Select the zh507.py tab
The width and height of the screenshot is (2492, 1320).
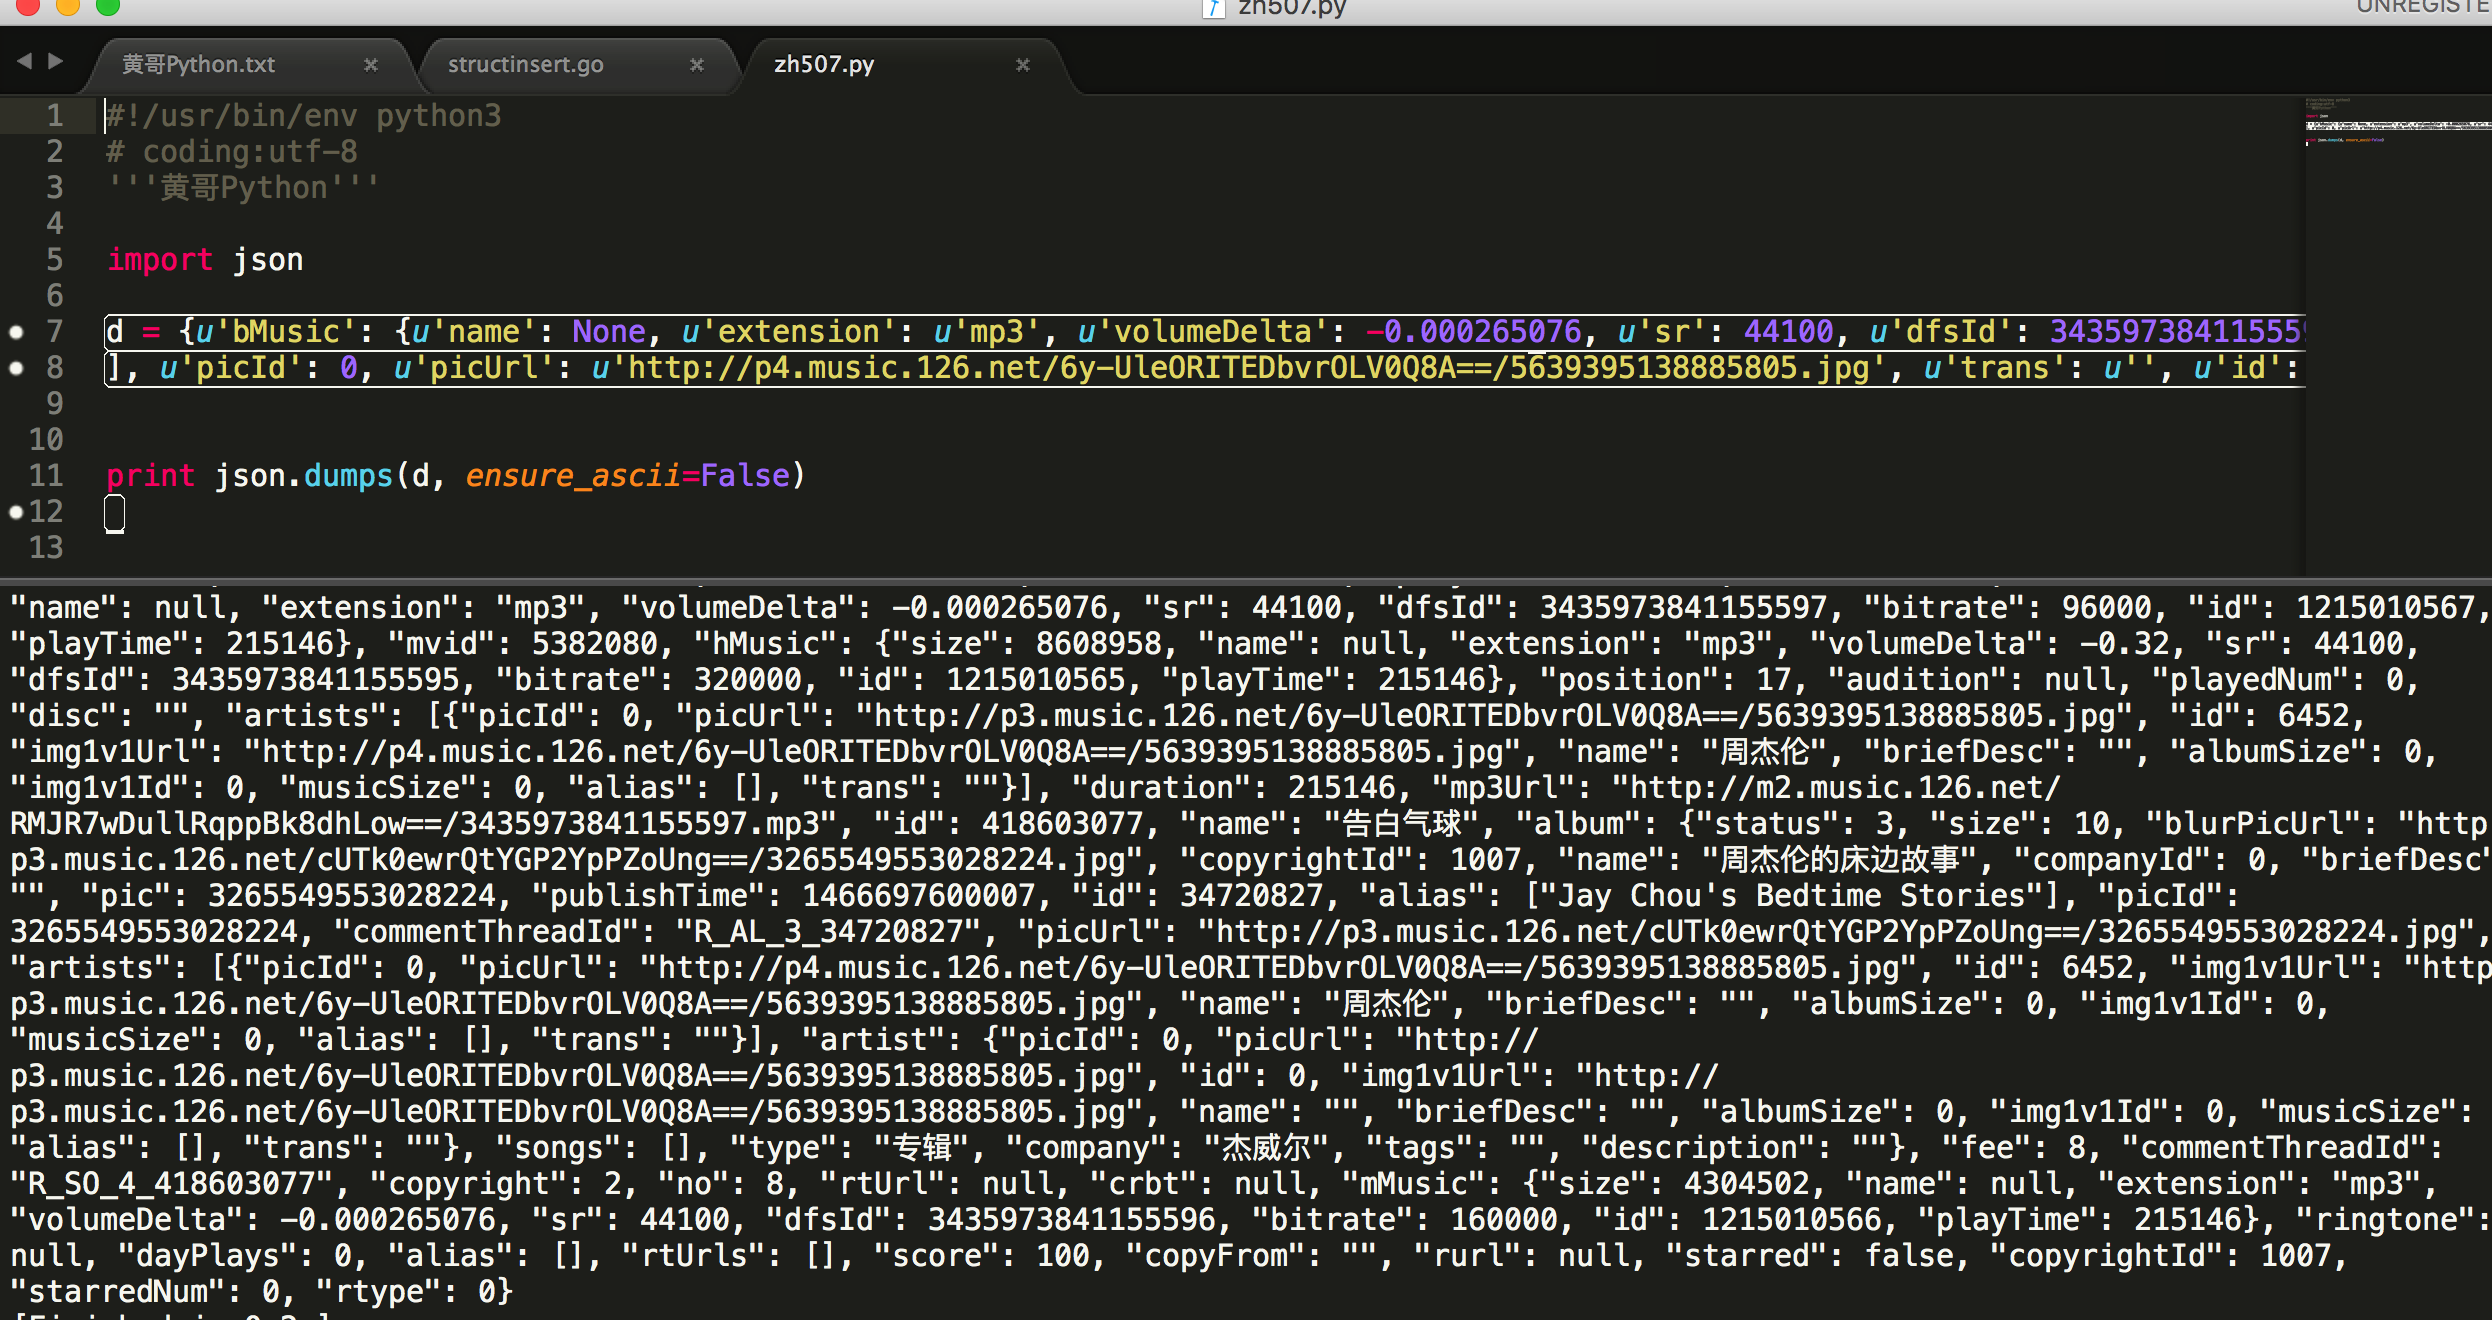(824, 65)
